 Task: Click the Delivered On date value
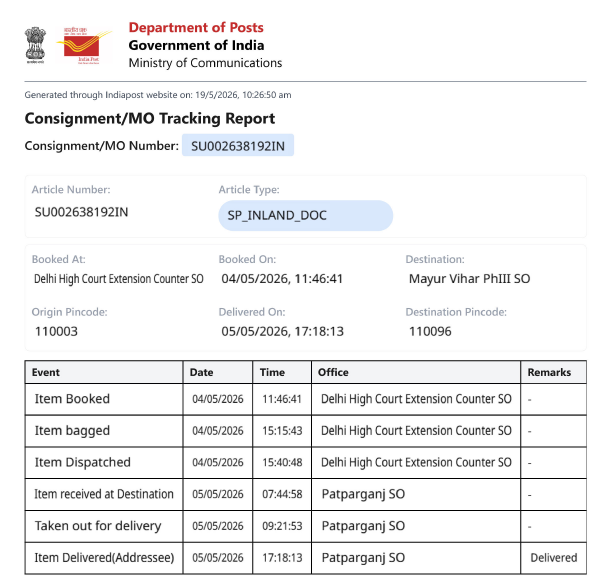[282, 331]
